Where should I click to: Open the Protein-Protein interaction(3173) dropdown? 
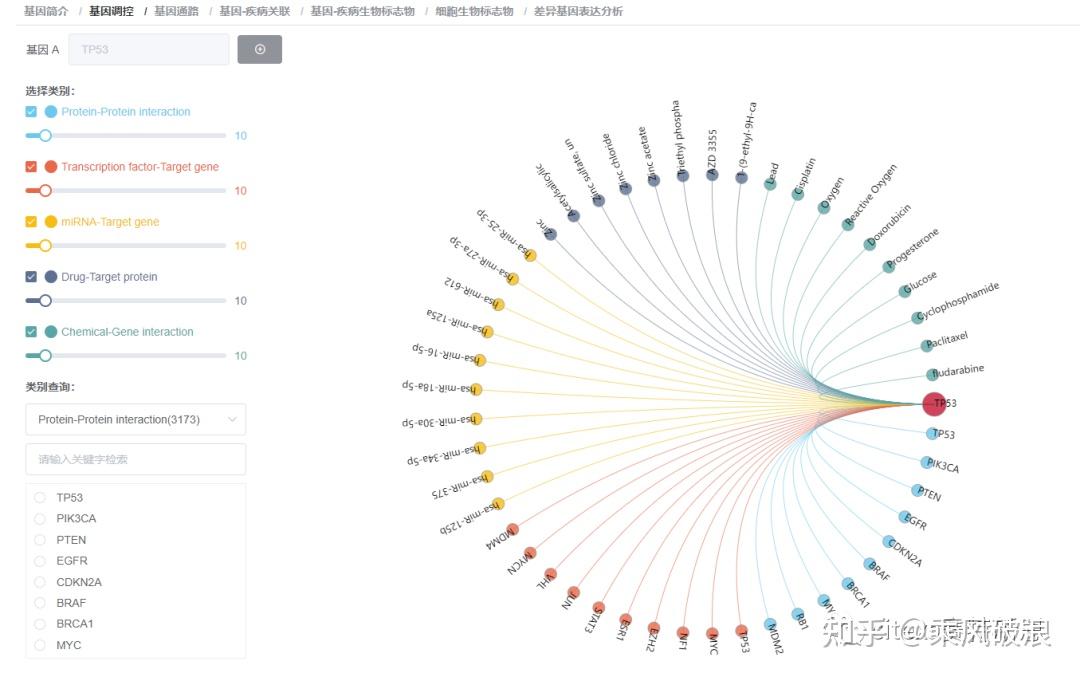[x=135, y=420]
